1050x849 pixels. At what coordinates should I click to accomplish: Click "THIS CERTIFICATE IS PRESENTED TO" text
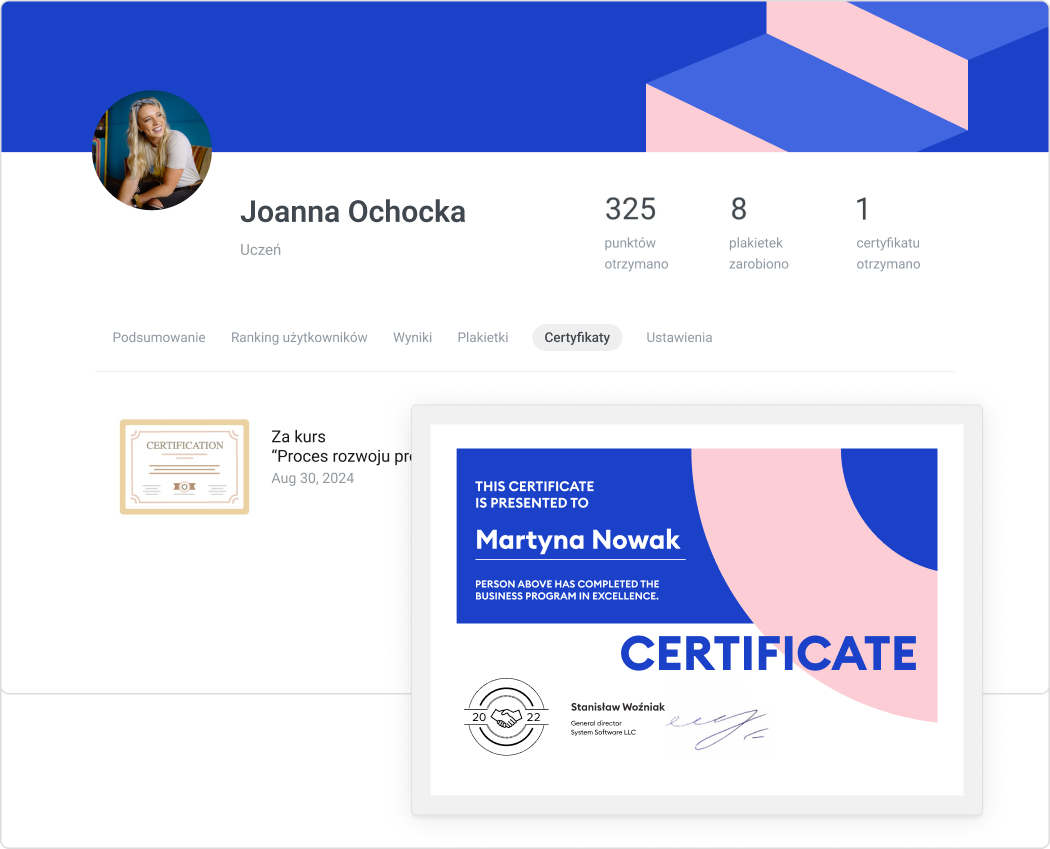[534, 494]
